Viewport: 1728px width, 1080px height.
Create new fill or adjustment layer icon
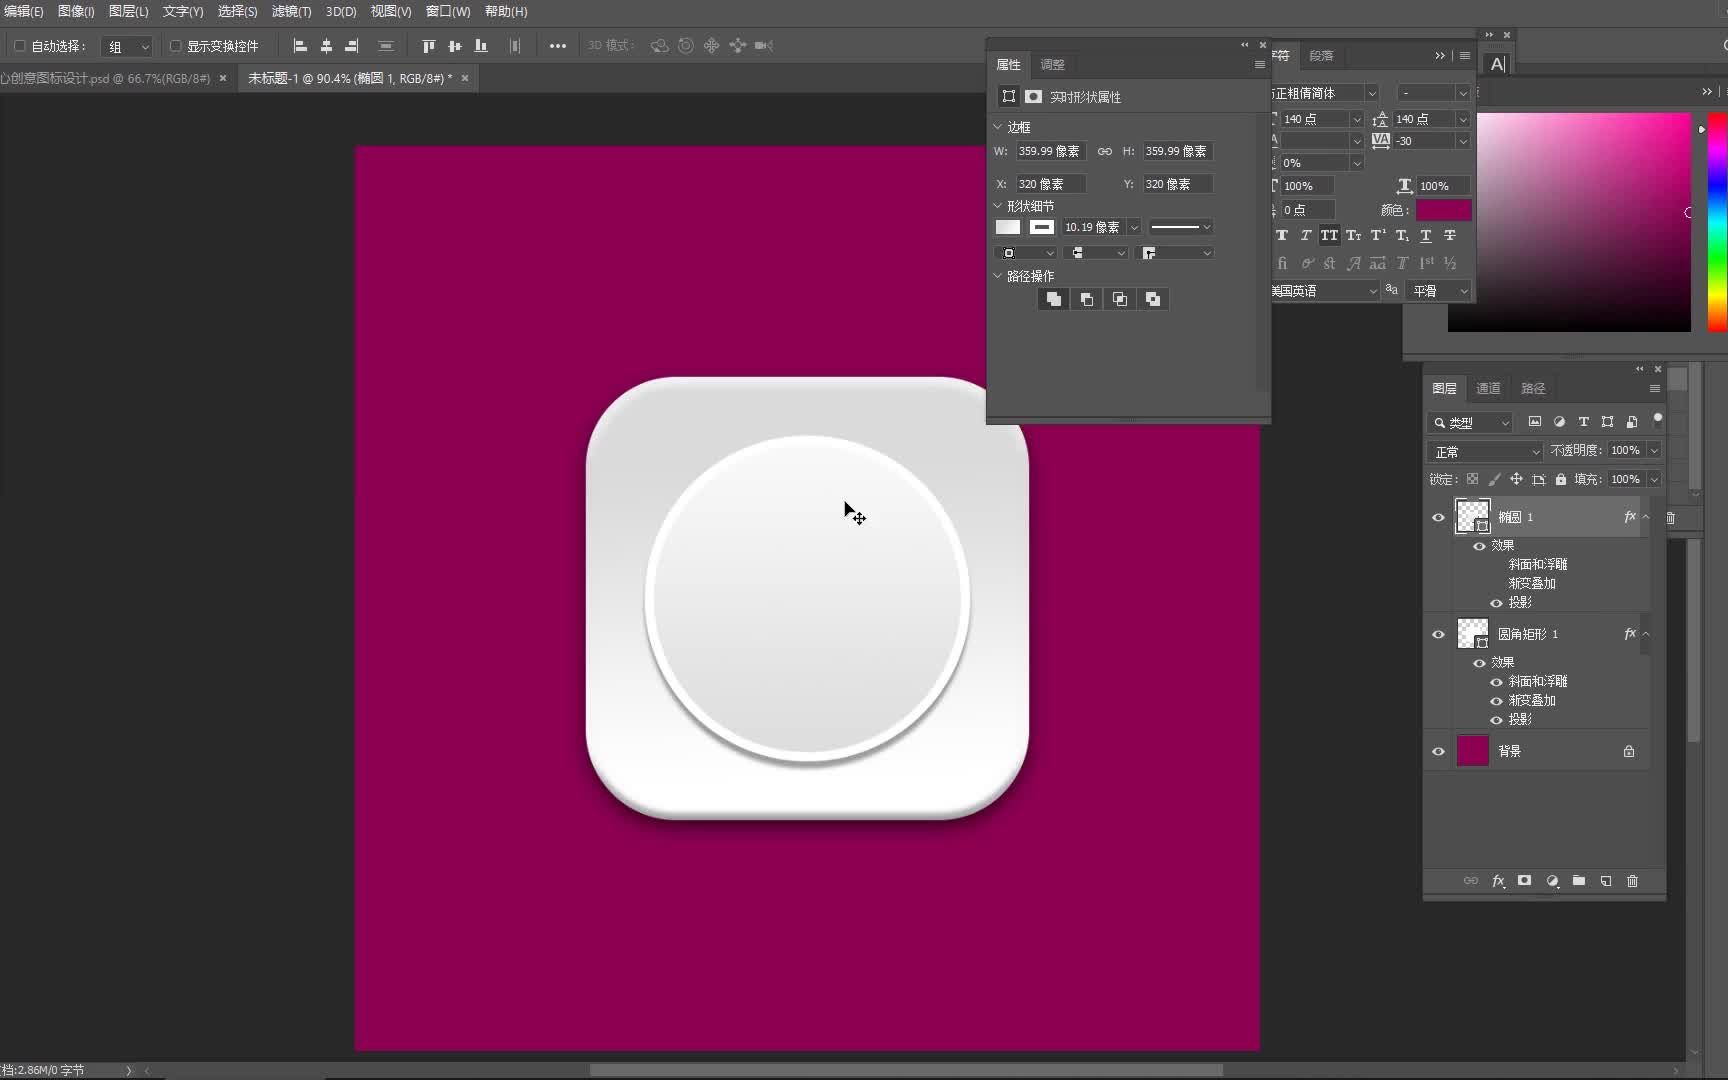(1552, 881)
